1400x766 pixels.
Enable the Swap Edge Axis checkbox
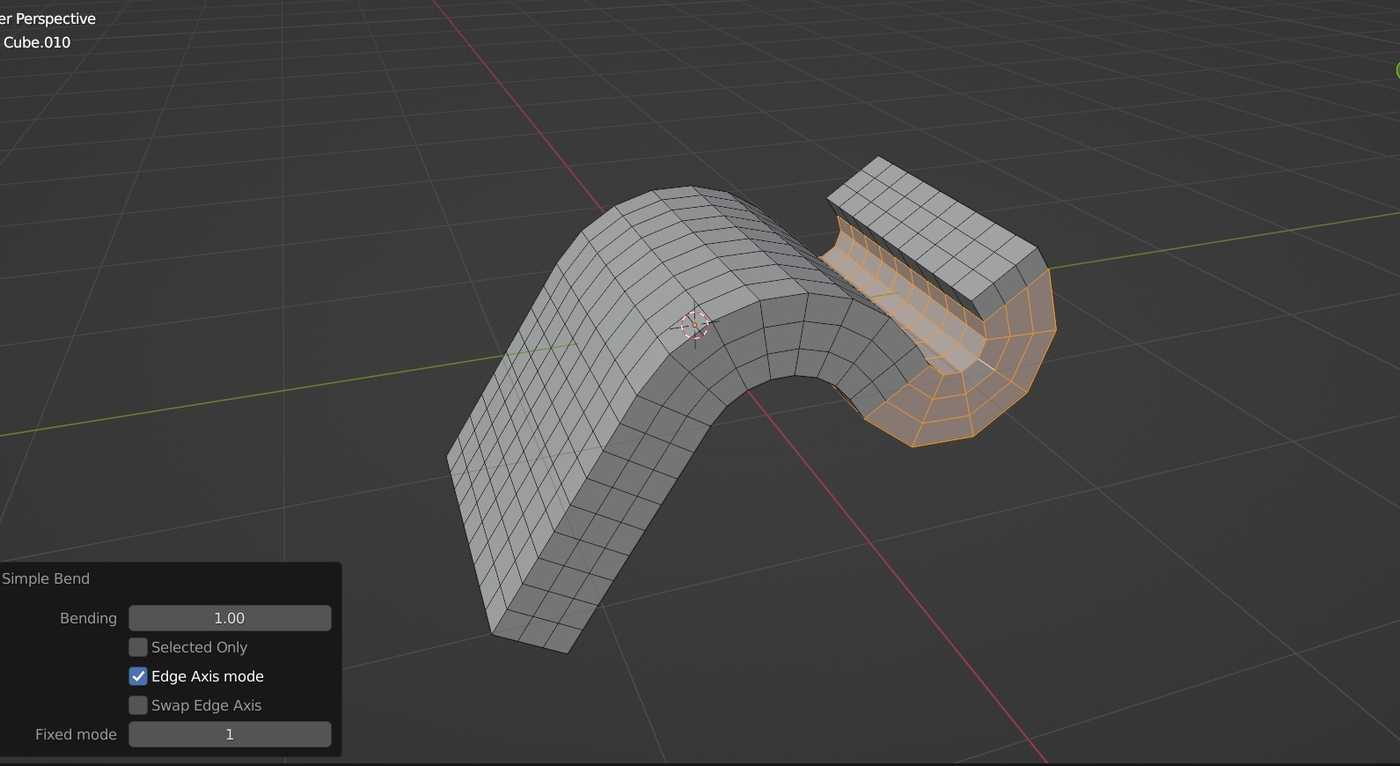[x=138, y=705]
